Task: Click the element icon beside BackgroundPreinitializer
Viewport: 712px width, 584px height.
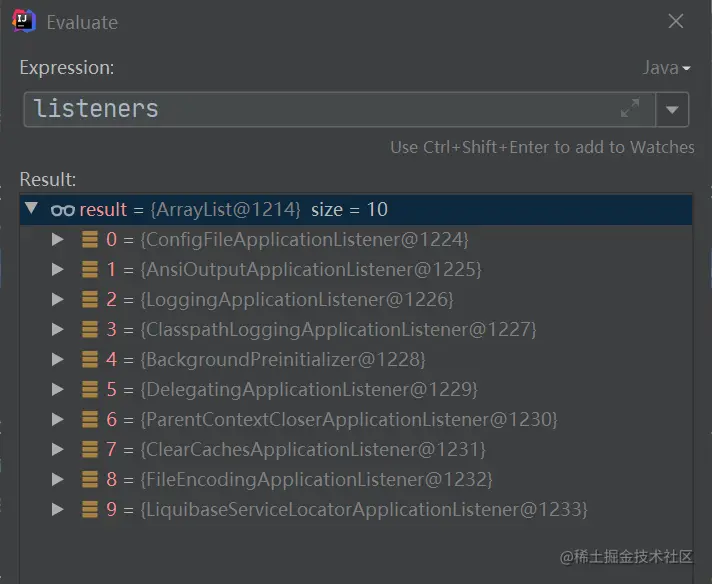Action: click(x=90, y=359)
